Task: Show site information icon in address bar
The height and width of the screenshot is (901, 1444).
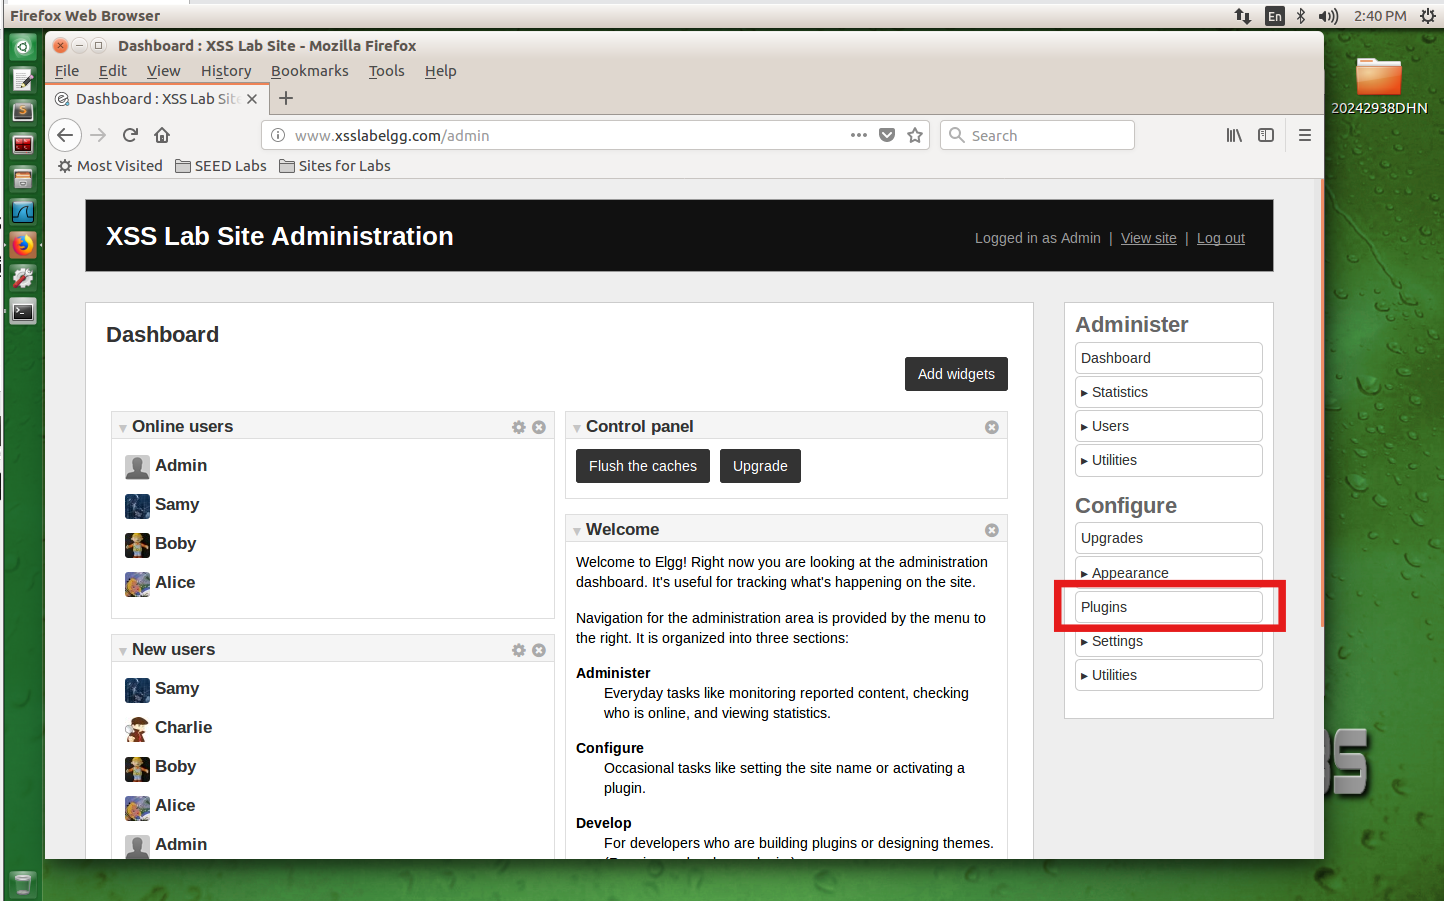Action: pyautogui.click(x=278, y=135)
